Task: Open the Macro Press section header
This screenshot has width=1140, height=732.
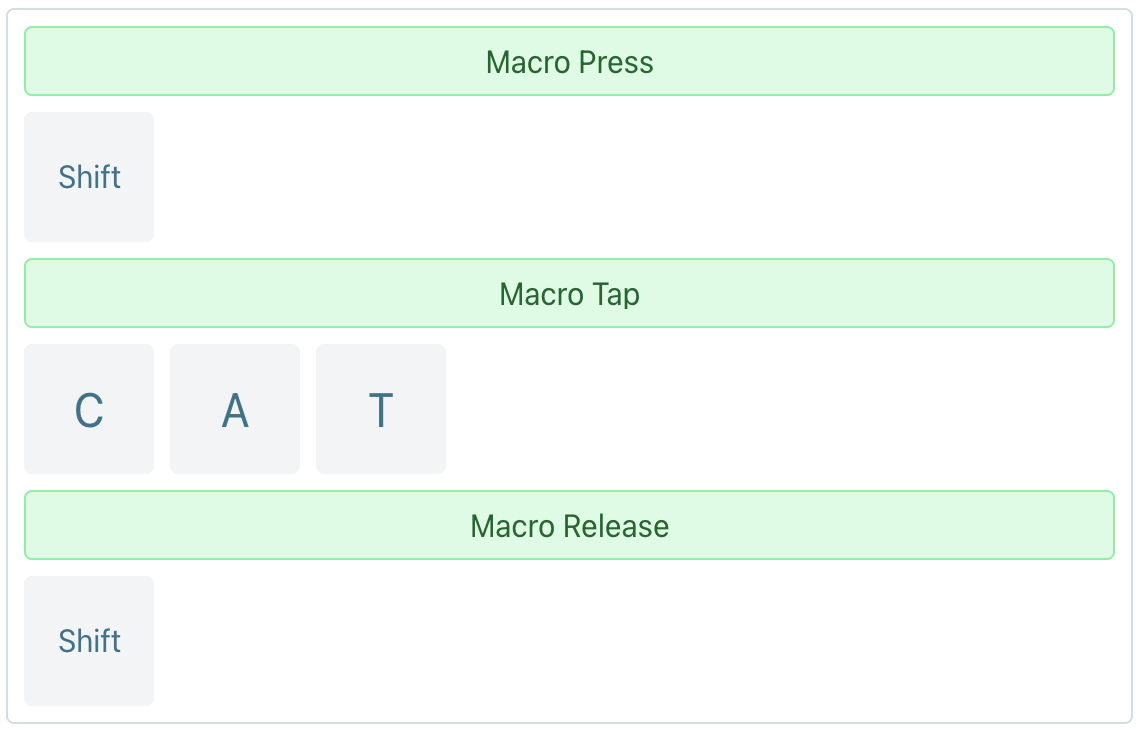Action: pos(569,61)
